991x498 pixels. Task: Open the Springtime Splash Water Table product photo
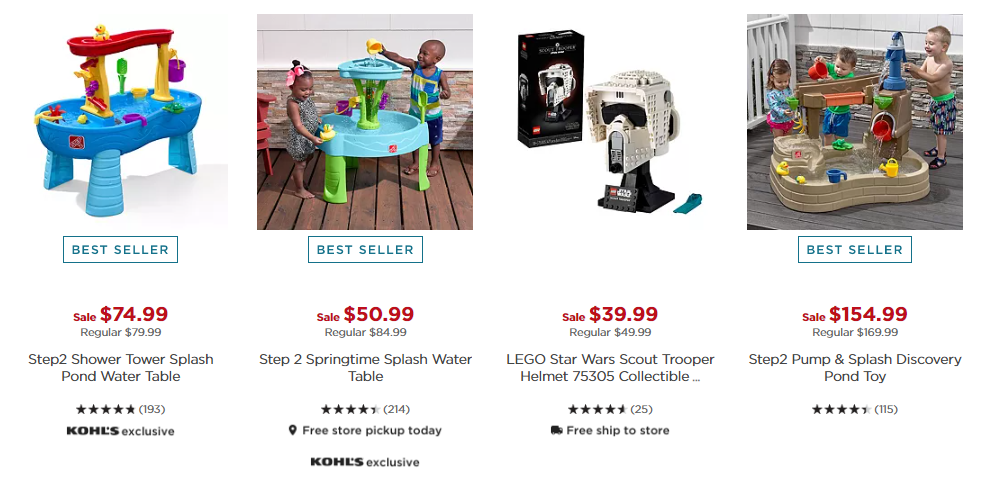365,122
